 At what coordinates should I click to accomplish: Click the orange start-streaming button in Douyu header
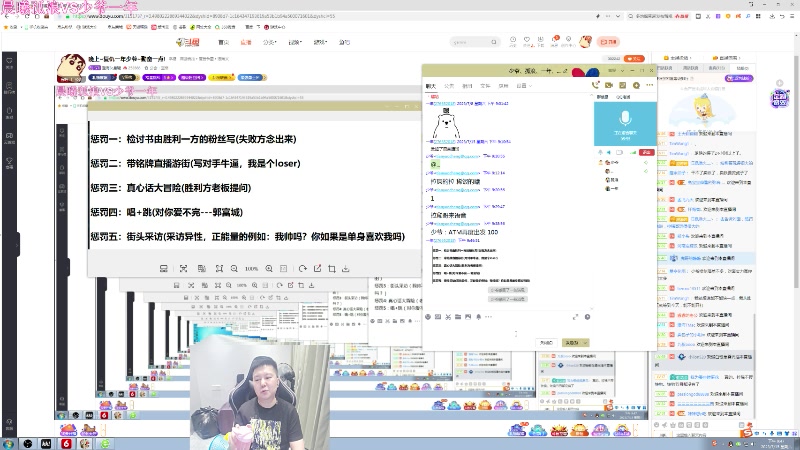point(609,42)
